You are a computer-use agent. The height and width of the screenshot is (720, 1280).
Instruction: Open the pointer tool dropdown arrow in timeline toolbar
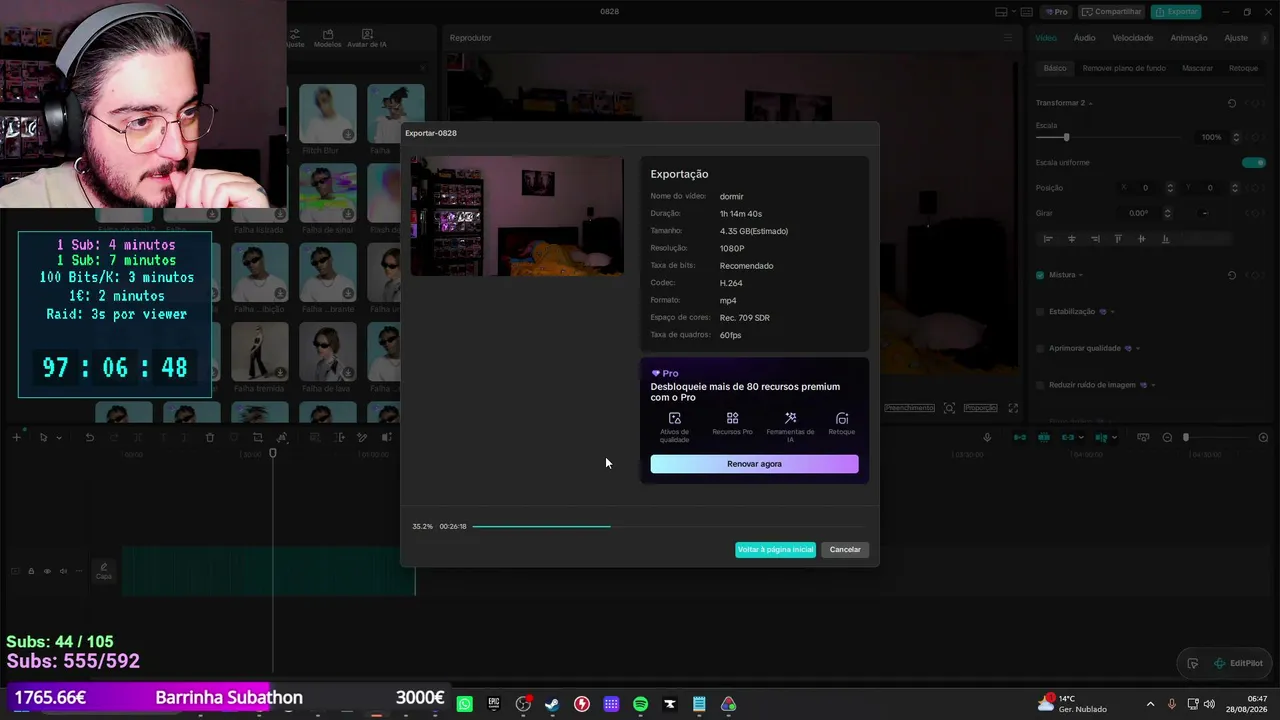[x=59, y=438]
